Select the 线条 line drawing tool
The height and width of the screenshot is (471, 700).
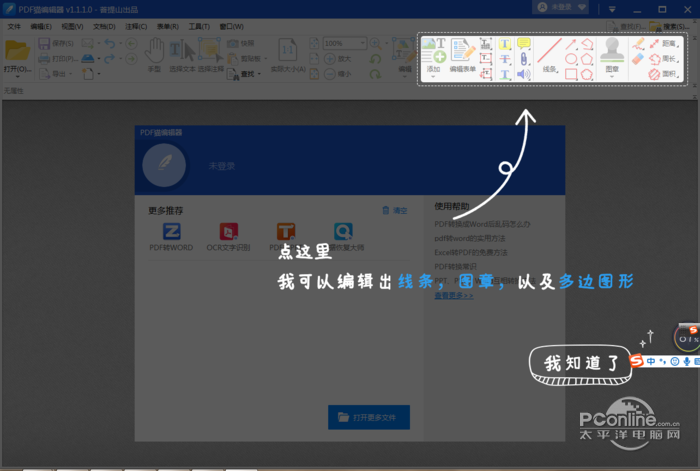click(550, 55)
